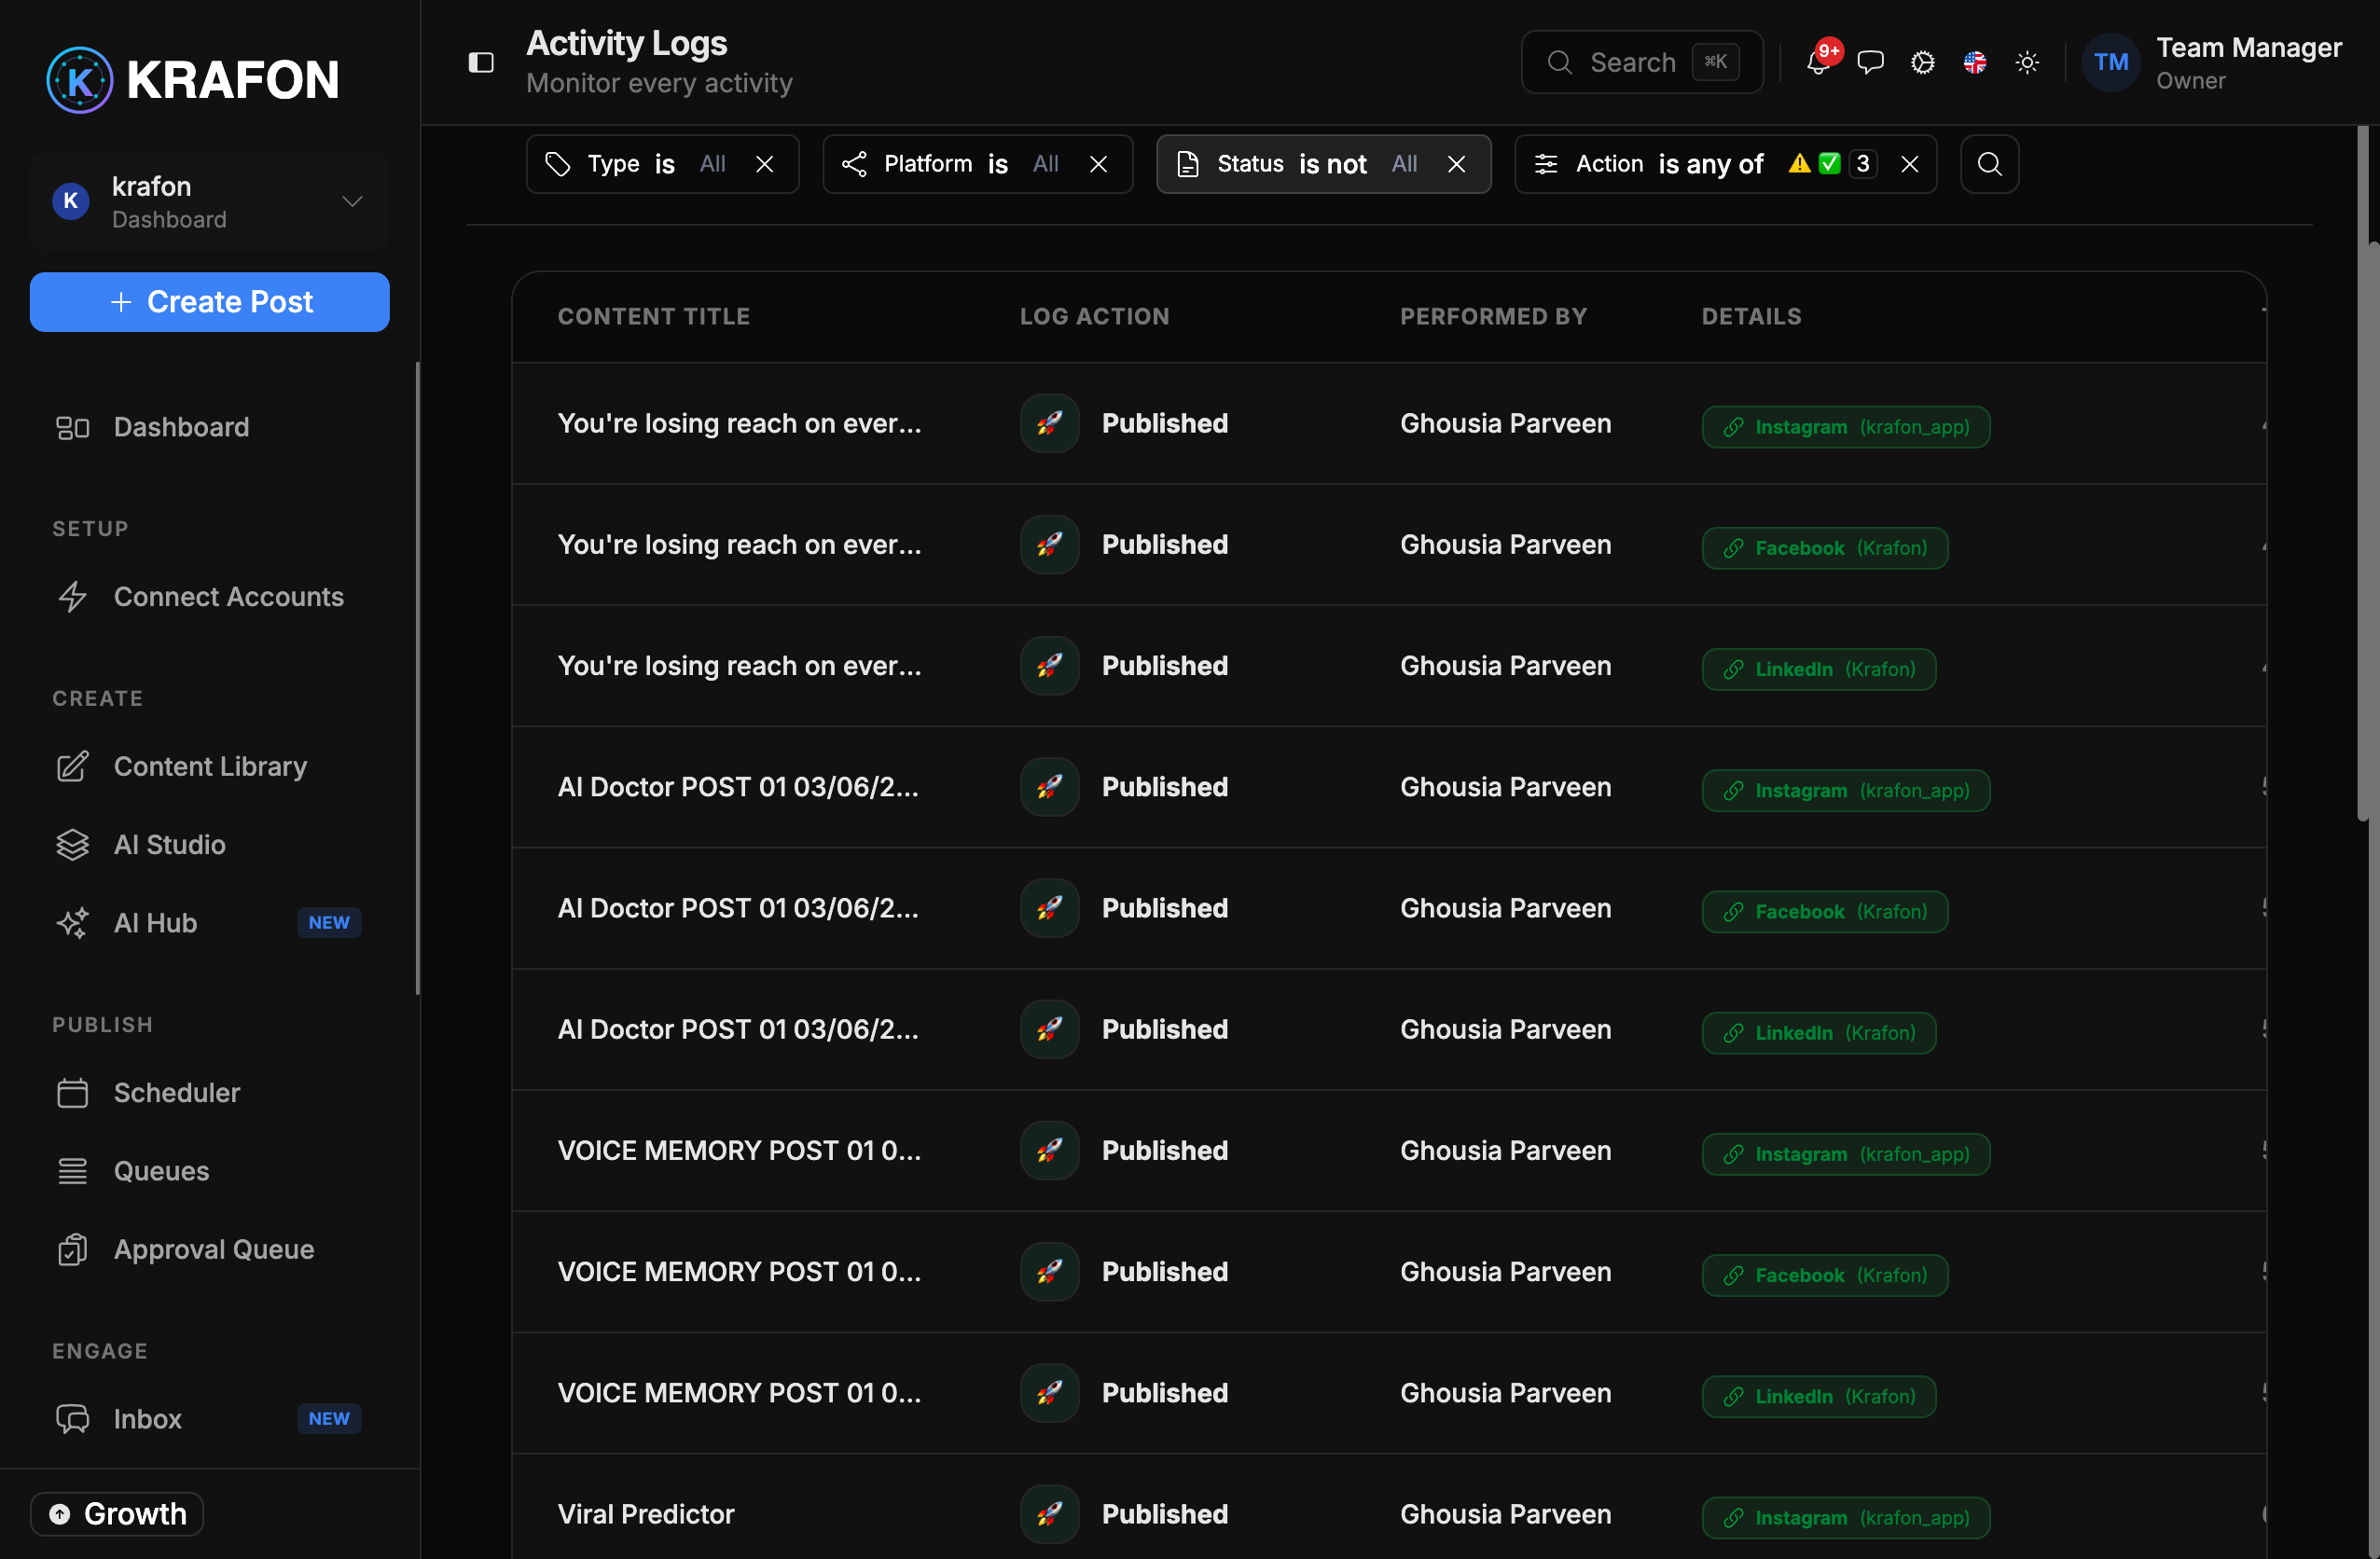Remove the Action filter
The height and width of the screenshot is (1559, 2380).
tap(1909, 164)
